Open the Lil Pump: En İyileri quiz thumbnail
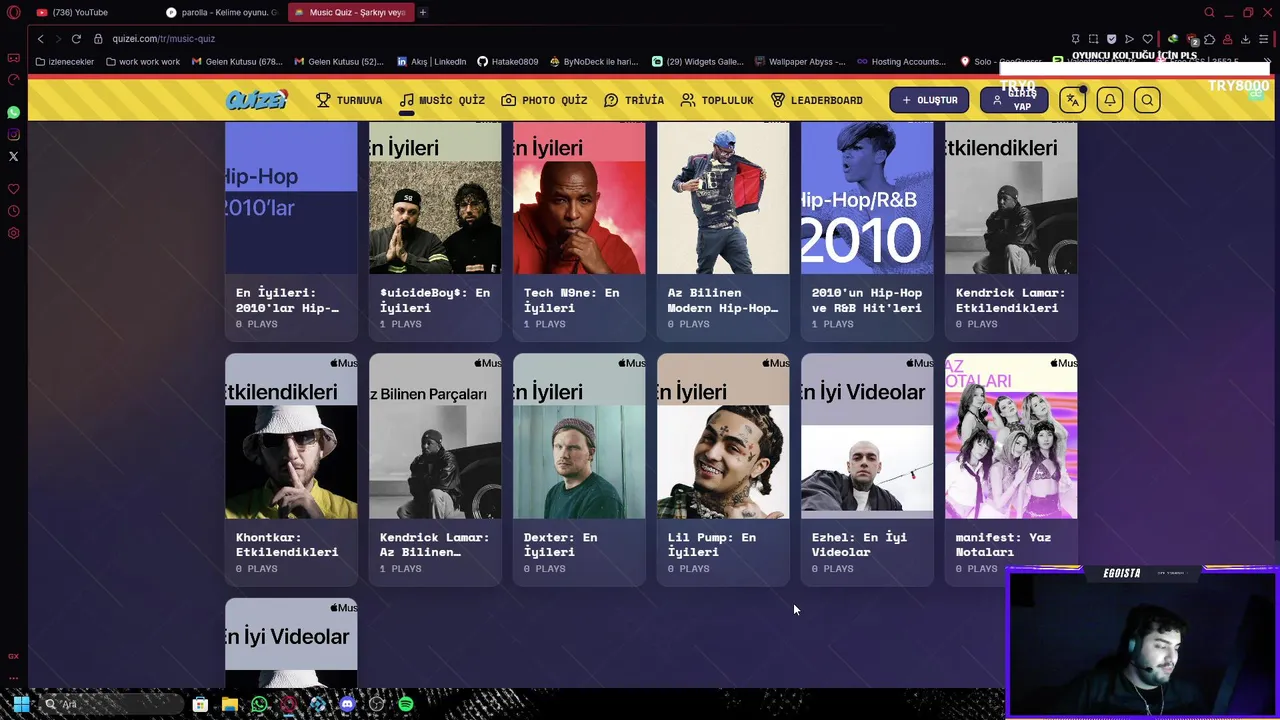This screenshot has width=1280, height=720. [x=723, y=436]
